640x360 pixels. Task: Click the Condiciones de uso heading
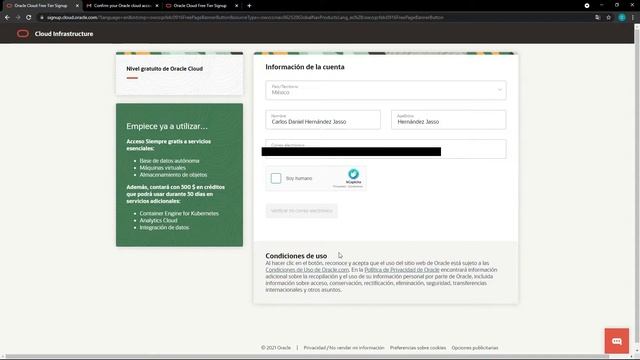pos(296,256)
